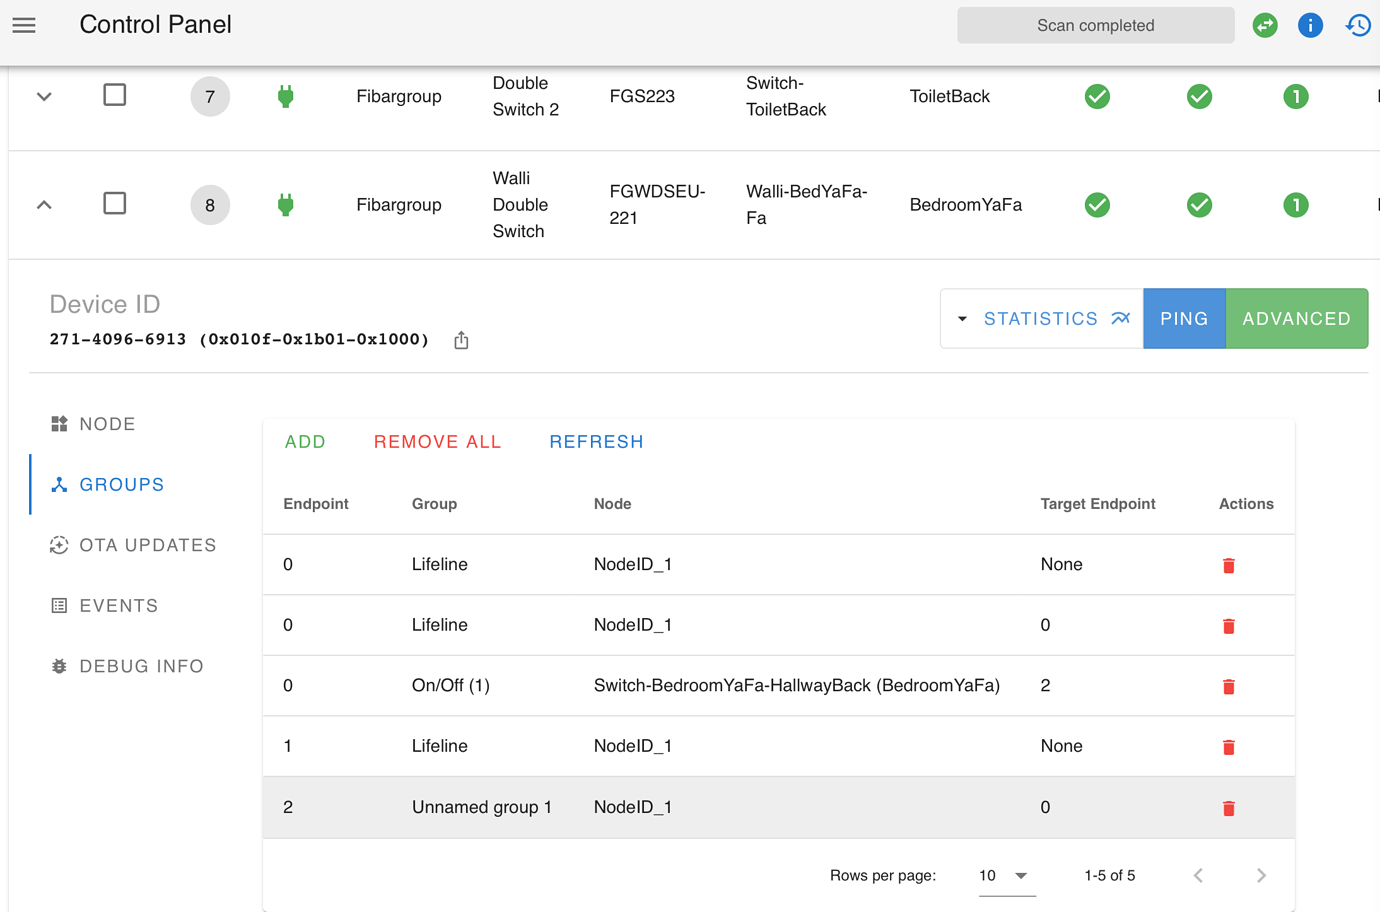Click the green checkmark status on ToiletBack row
This screenshot has height=912, width=1380.
(1097, 96)
